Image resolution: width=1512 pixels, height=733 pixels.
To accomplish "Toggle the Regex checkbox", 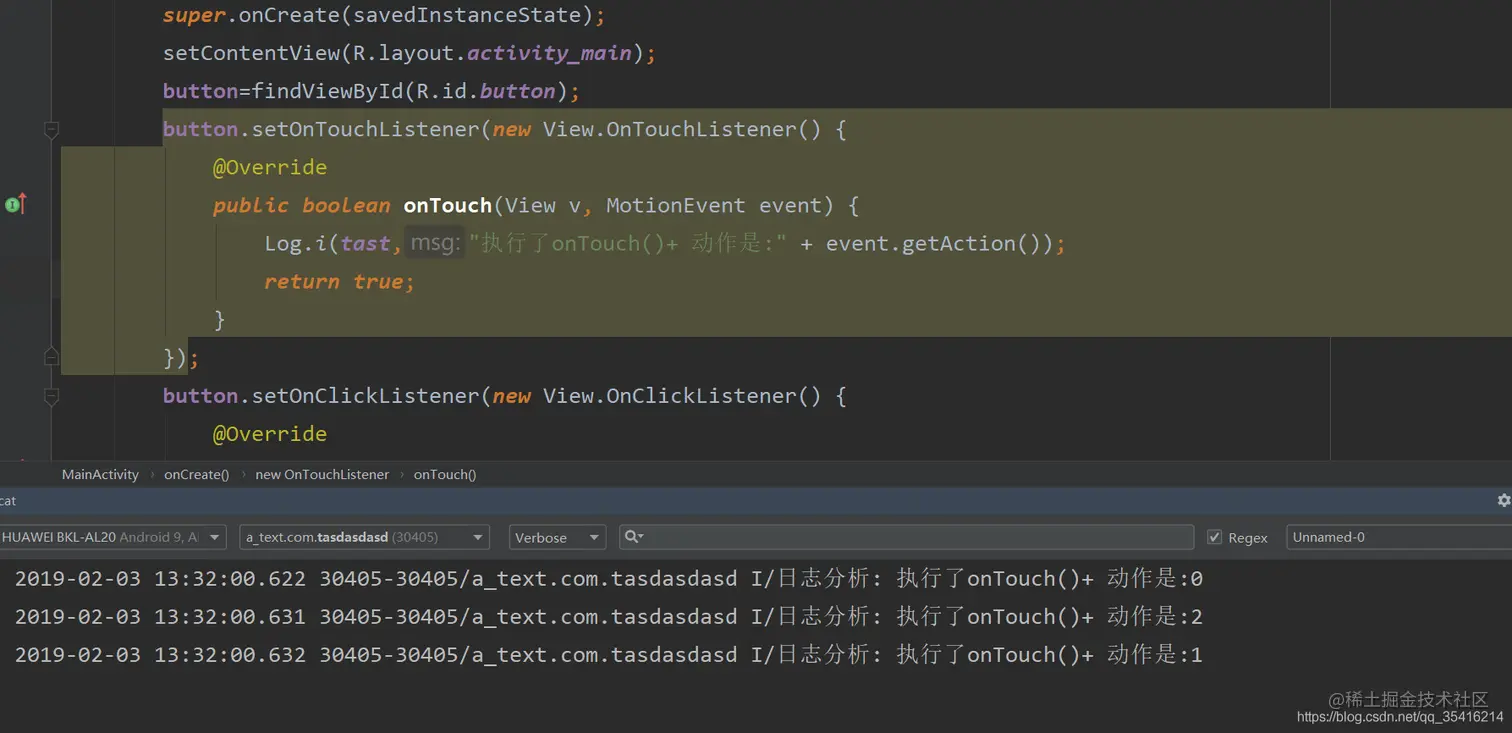I will tap(1214, 537).
